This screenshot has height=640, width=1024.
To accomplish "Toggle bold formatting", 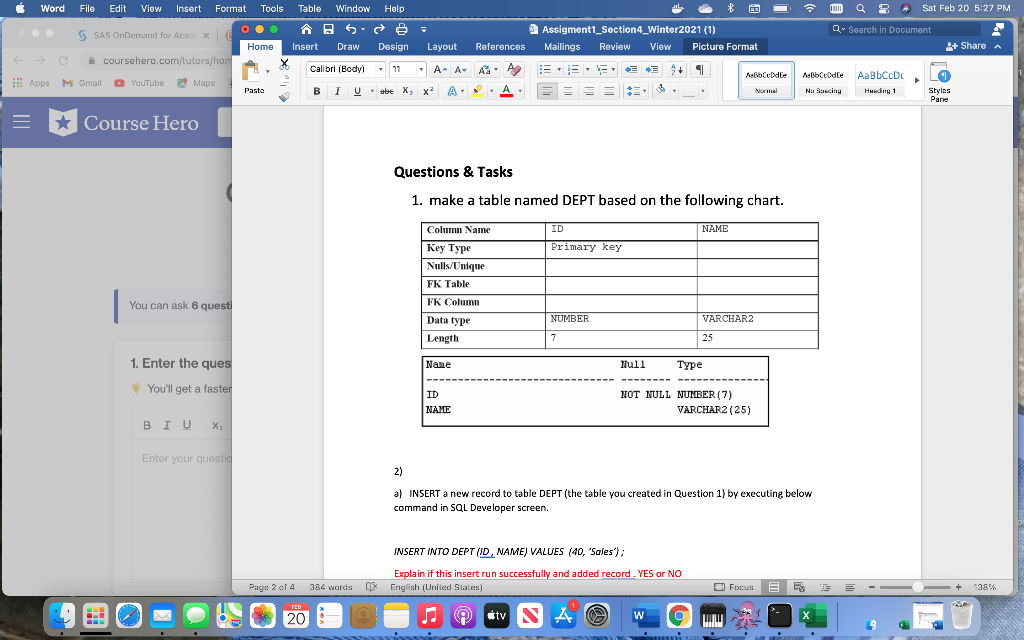I will (316, 90).
